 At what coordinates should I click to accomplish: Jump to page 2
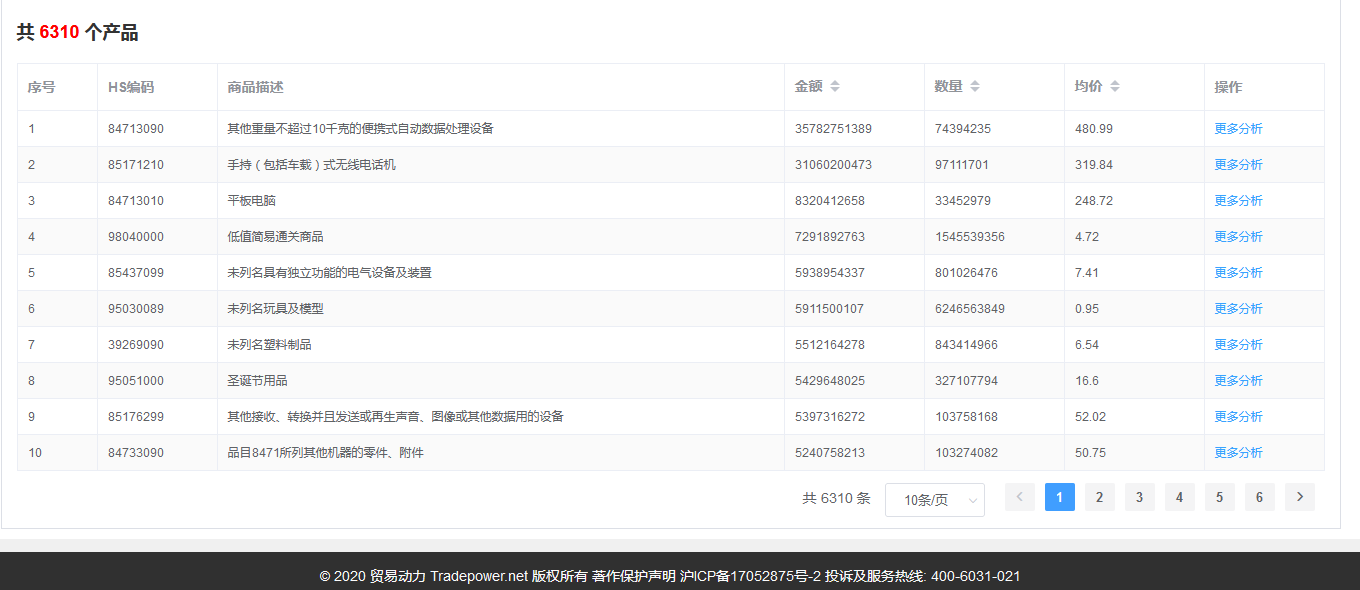[x=1100, y=497]
